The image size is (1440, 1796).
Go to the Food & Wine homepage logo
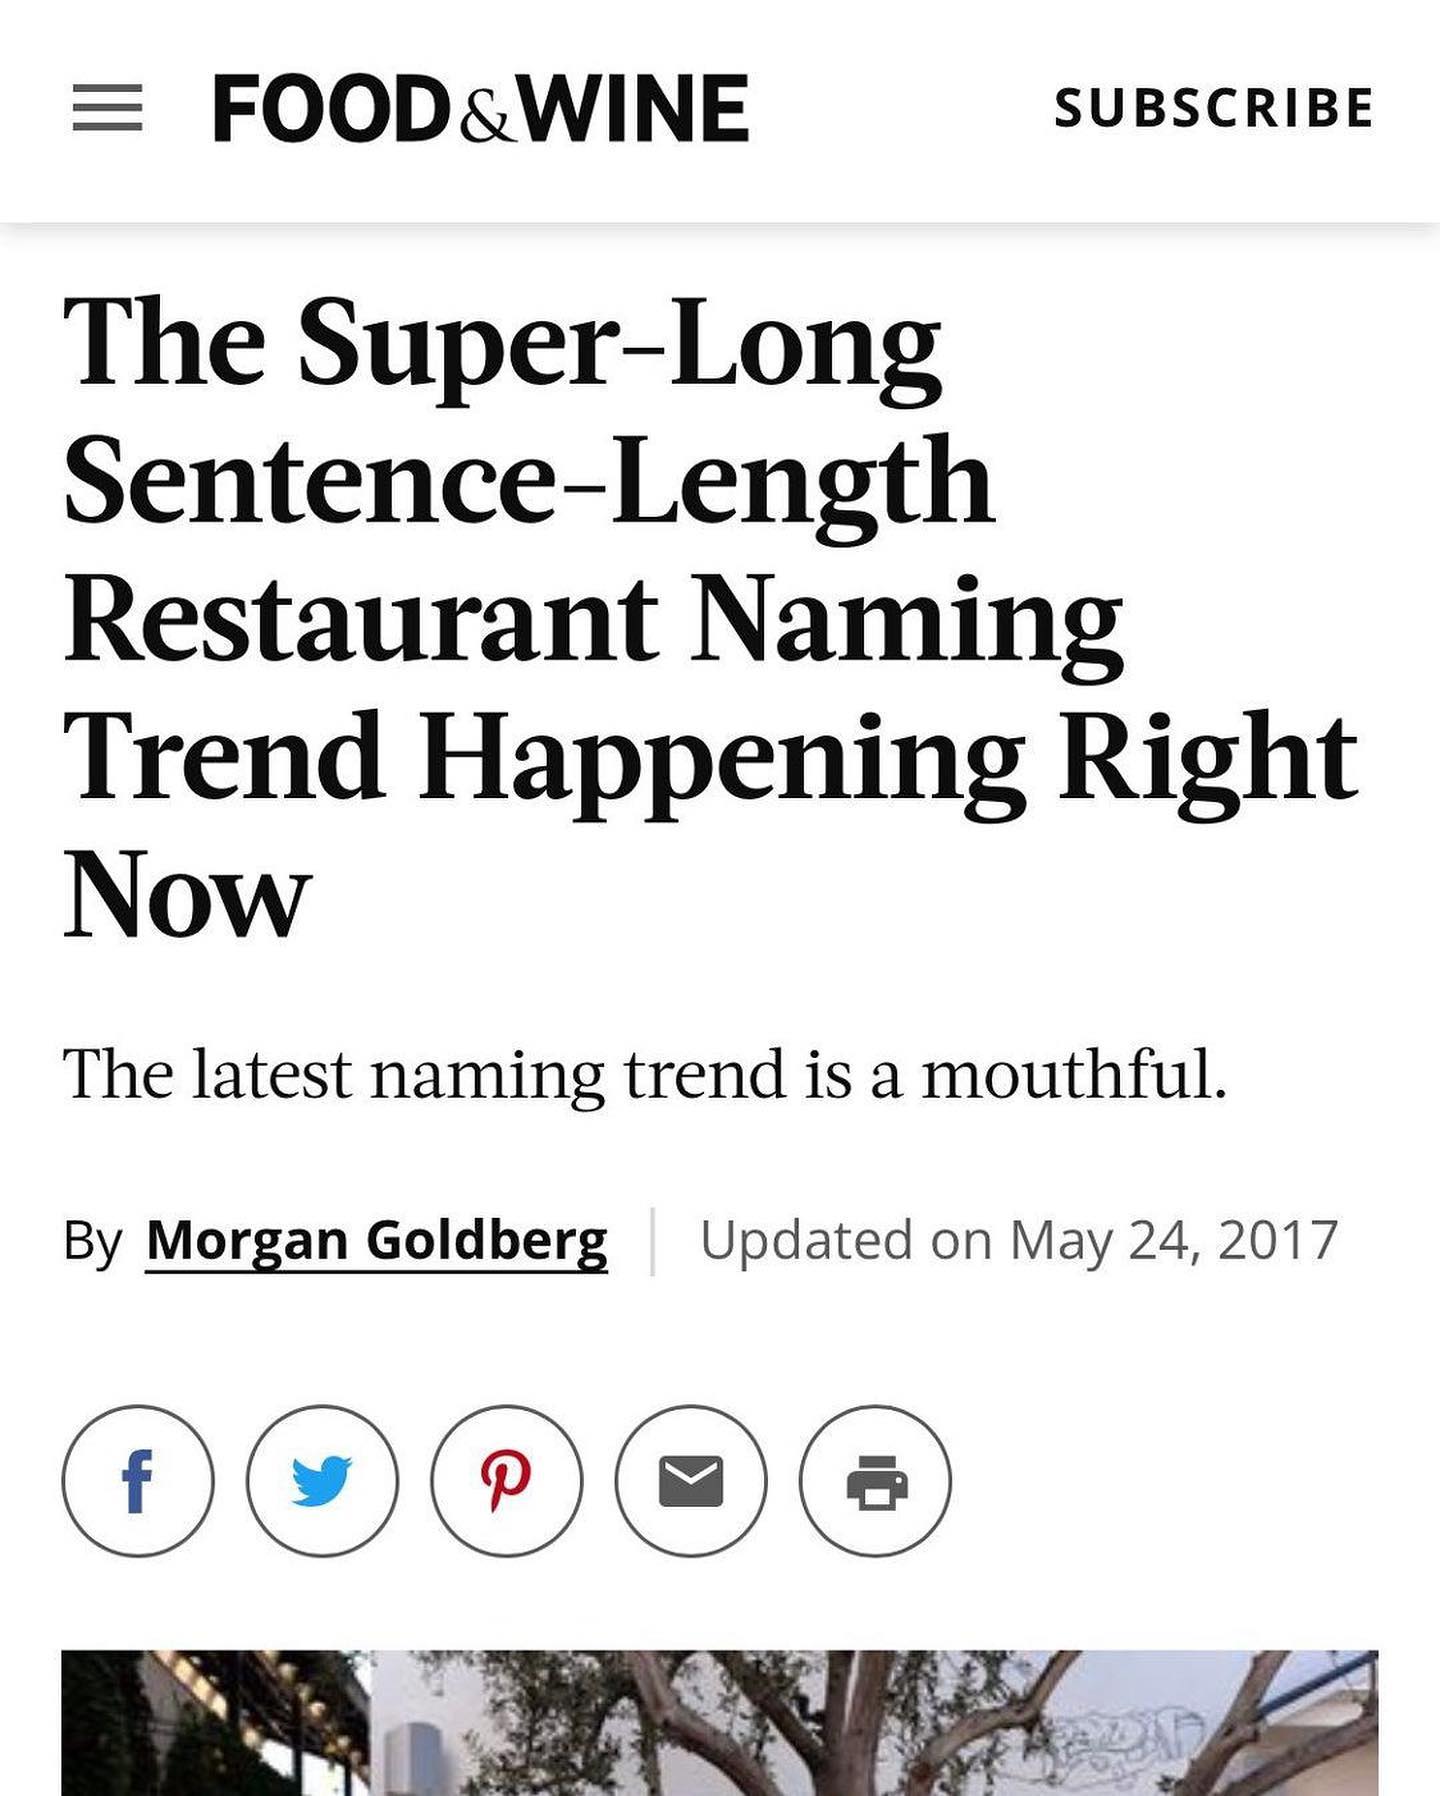481,108
